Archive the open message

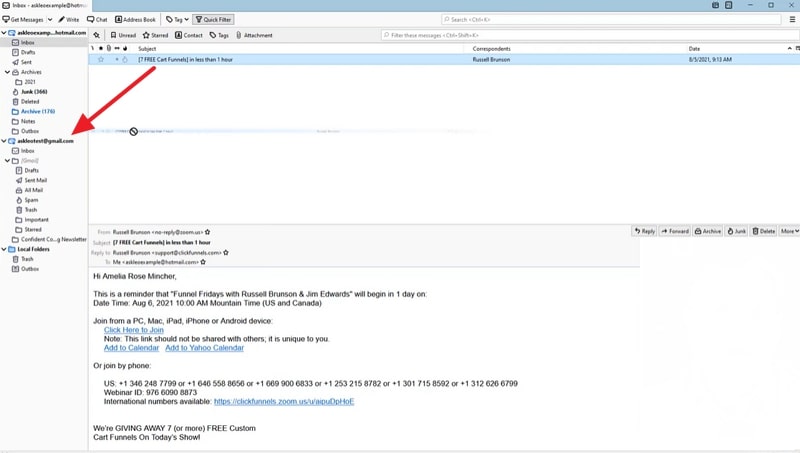point(708,231)
